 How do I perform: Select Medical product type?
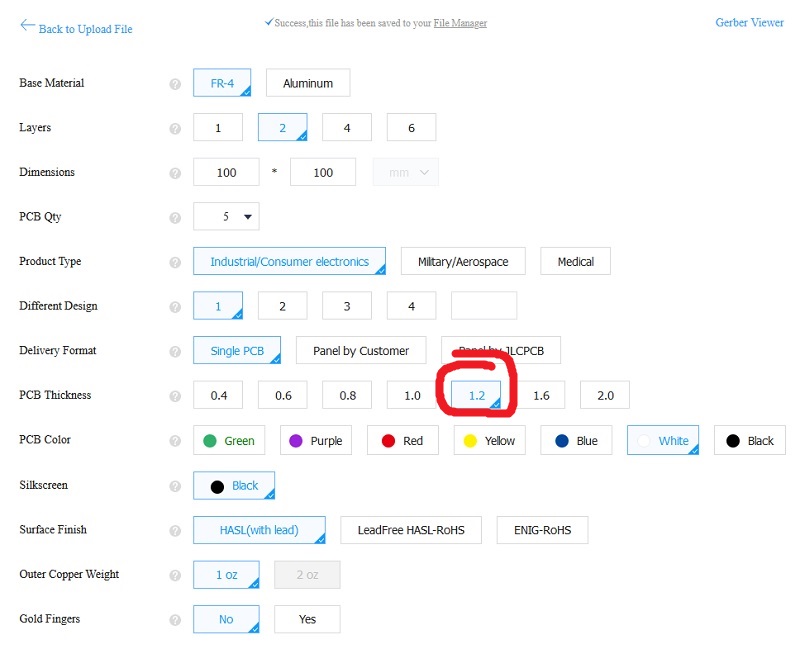coord(576,261)
